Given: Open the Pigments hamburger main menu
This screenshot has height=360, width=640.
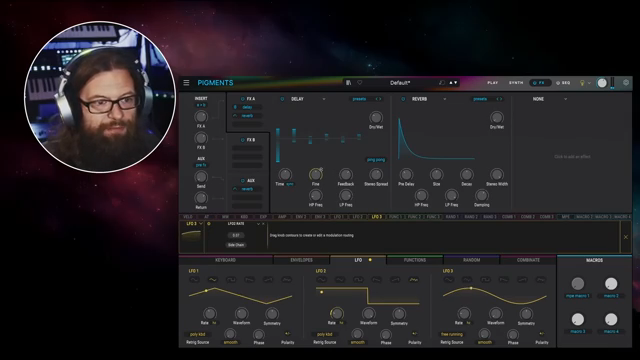Looking at the screenshot, I should click(x=186, y=83).
